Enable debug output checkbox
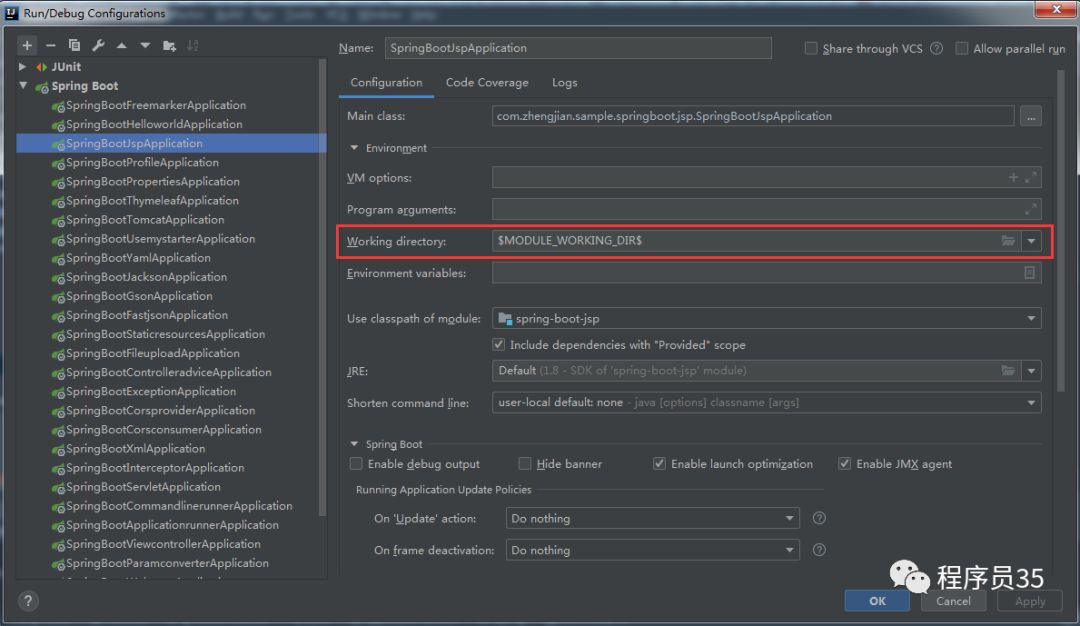The width and height of the screenshot is (1080, 626). click(x=356, y=463)
